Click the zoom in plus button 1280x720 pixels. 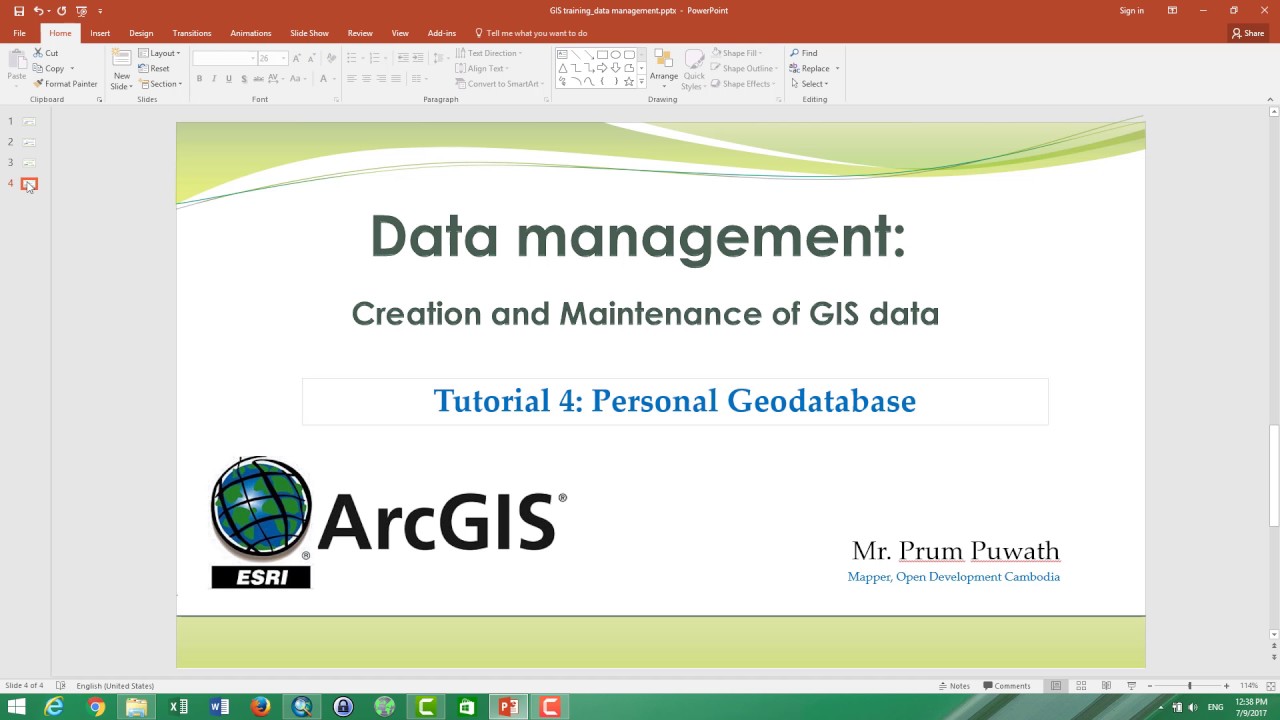(x=1226, y=686)
